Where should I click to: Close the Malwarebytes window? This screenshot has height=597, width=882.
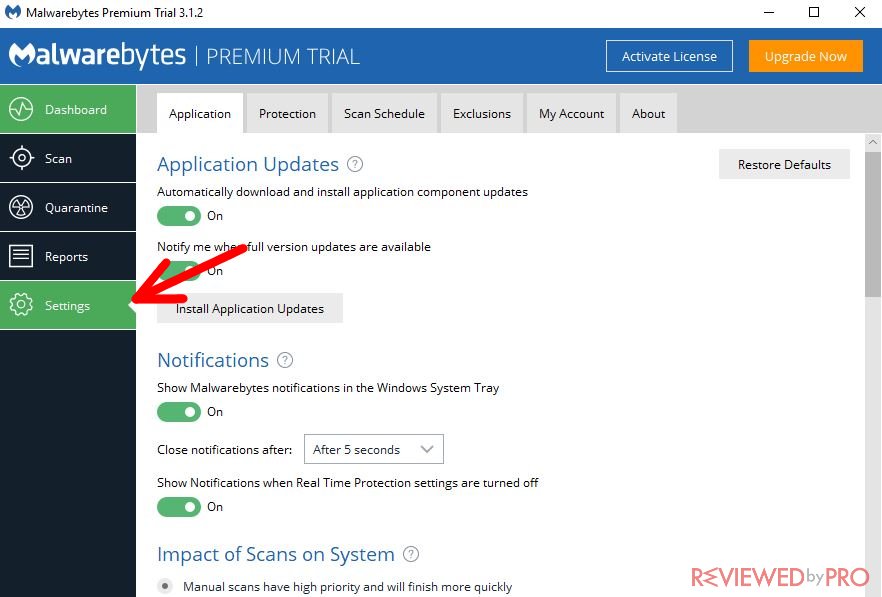point(860,12)
